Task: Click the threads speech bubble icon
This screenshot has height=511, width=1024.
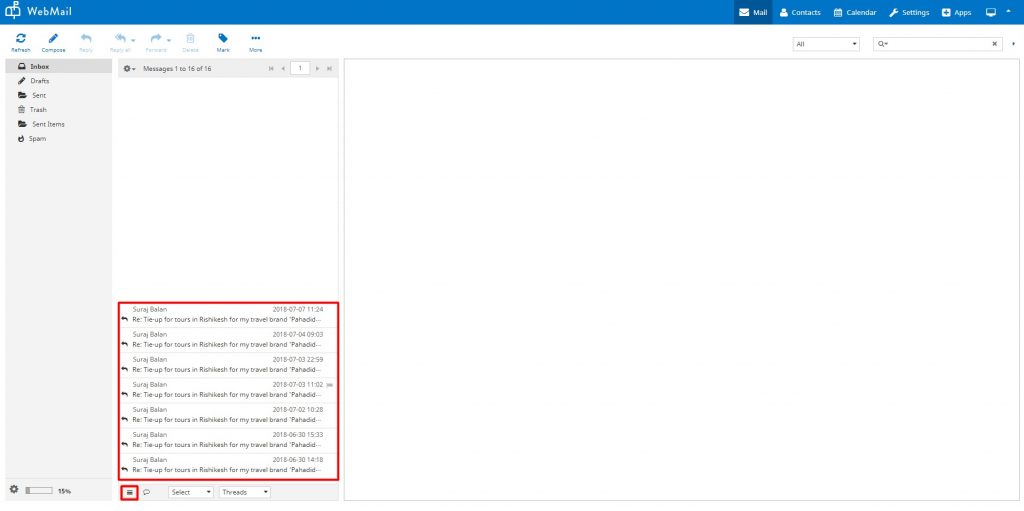Action: coord(147,492)
